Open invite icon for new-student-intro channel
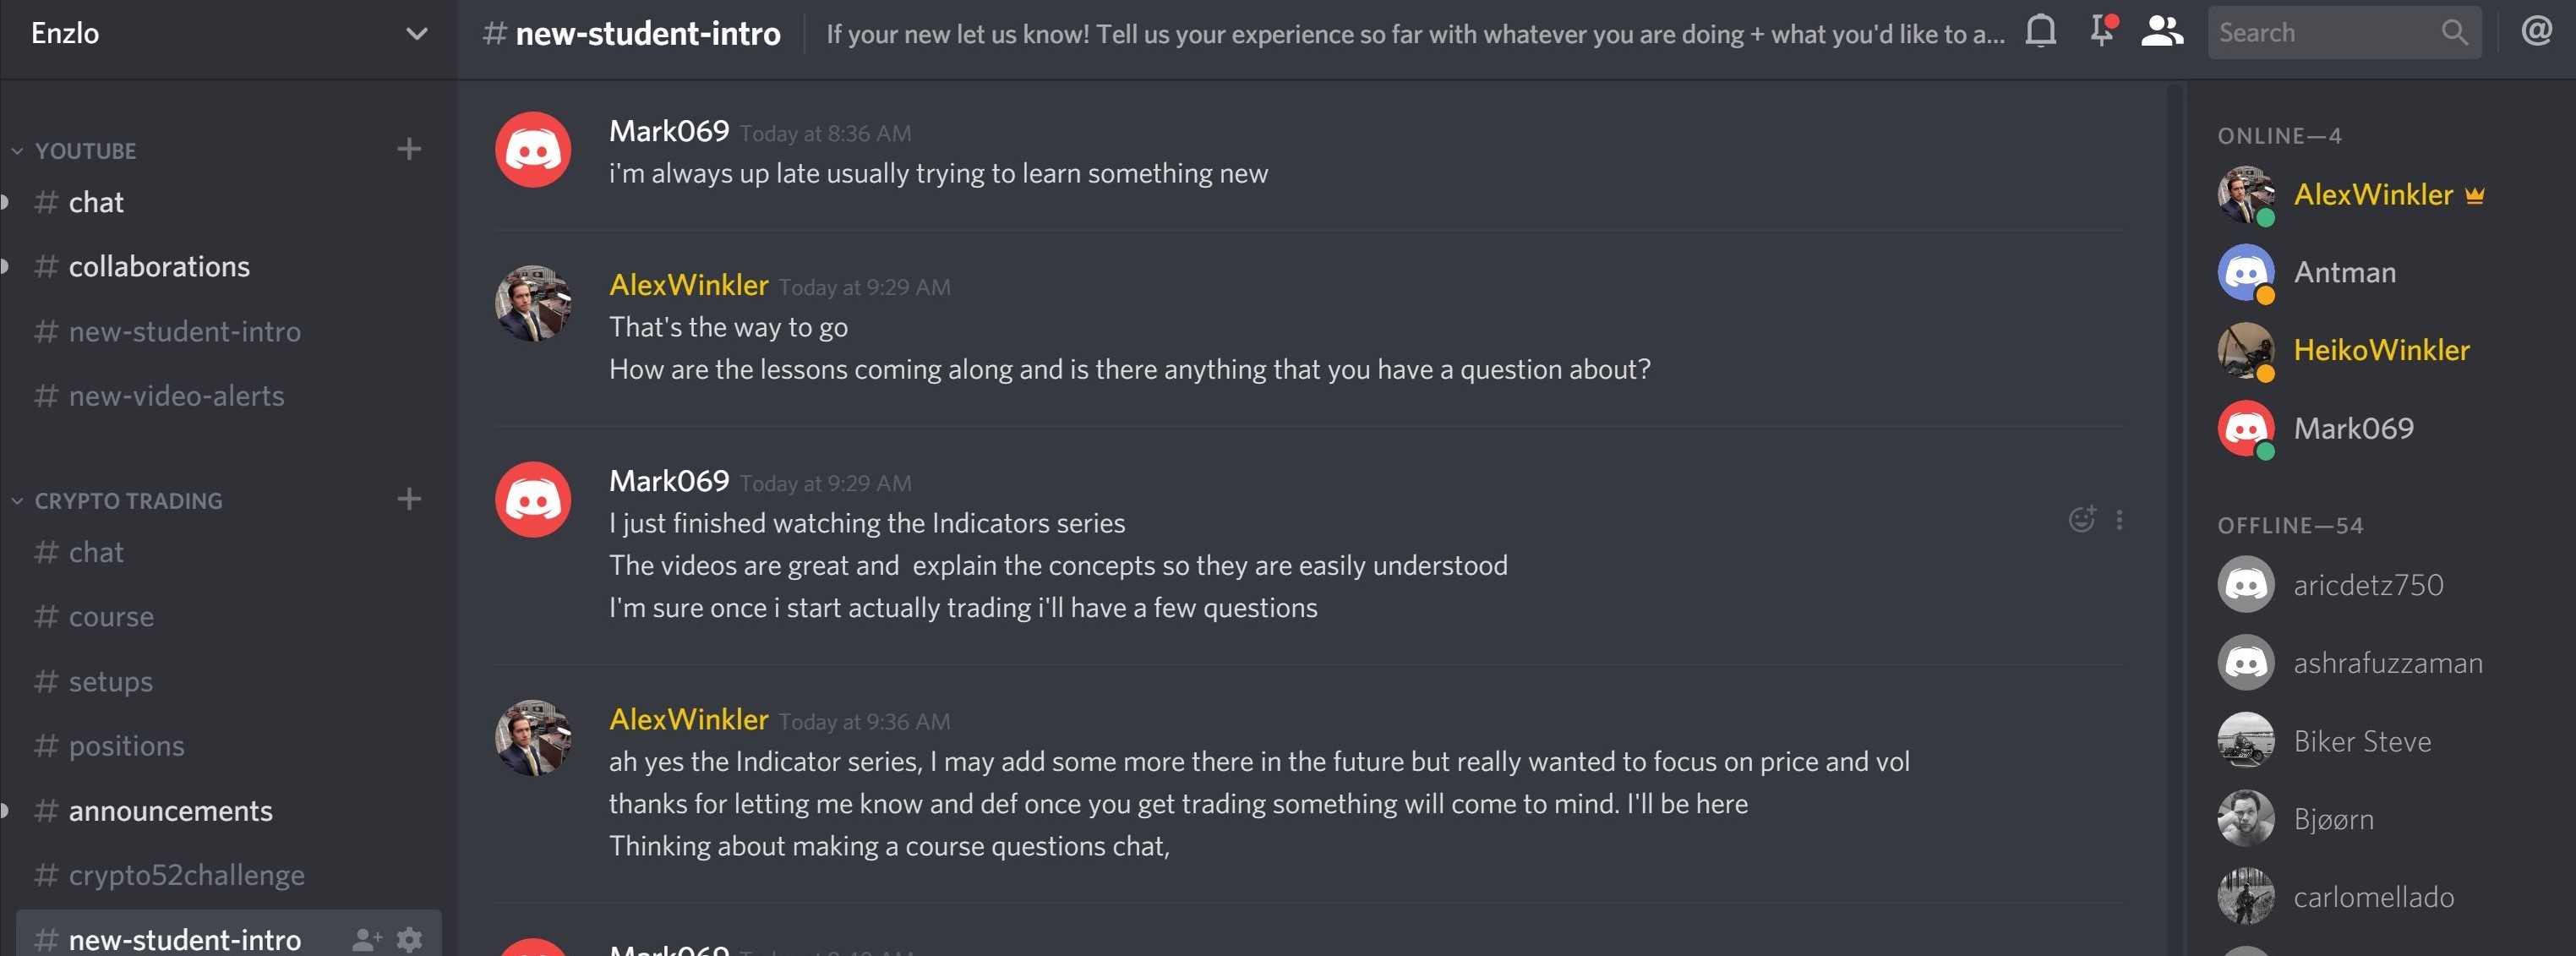2576x956 pixels. point(367,939)
